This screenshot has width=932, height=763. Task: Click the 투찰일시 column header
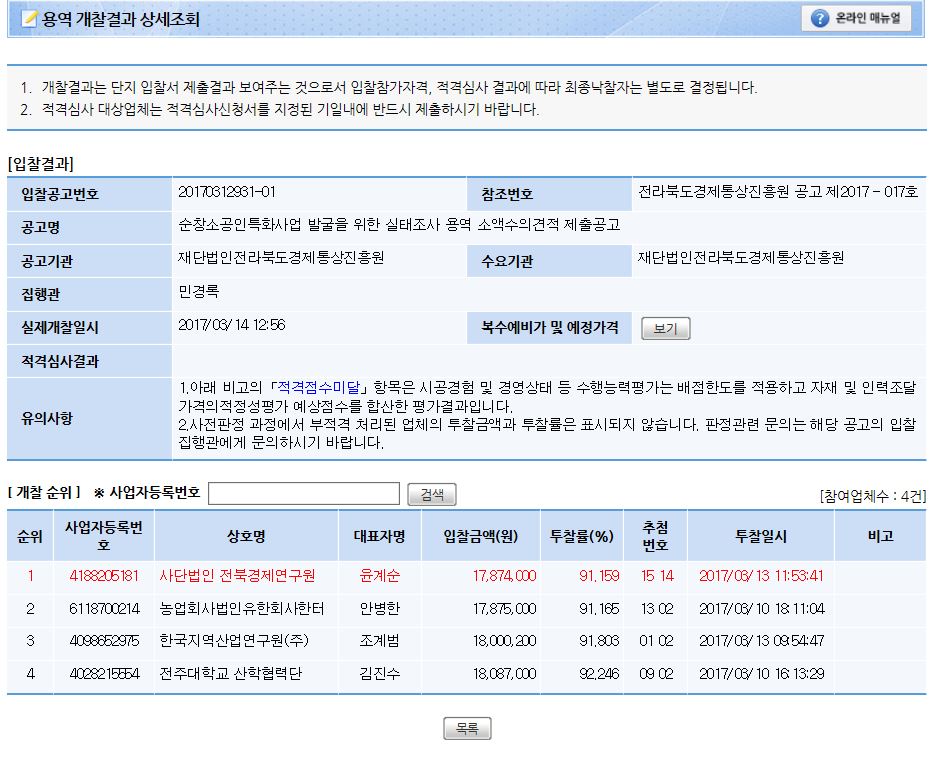(x=761, y=536)
